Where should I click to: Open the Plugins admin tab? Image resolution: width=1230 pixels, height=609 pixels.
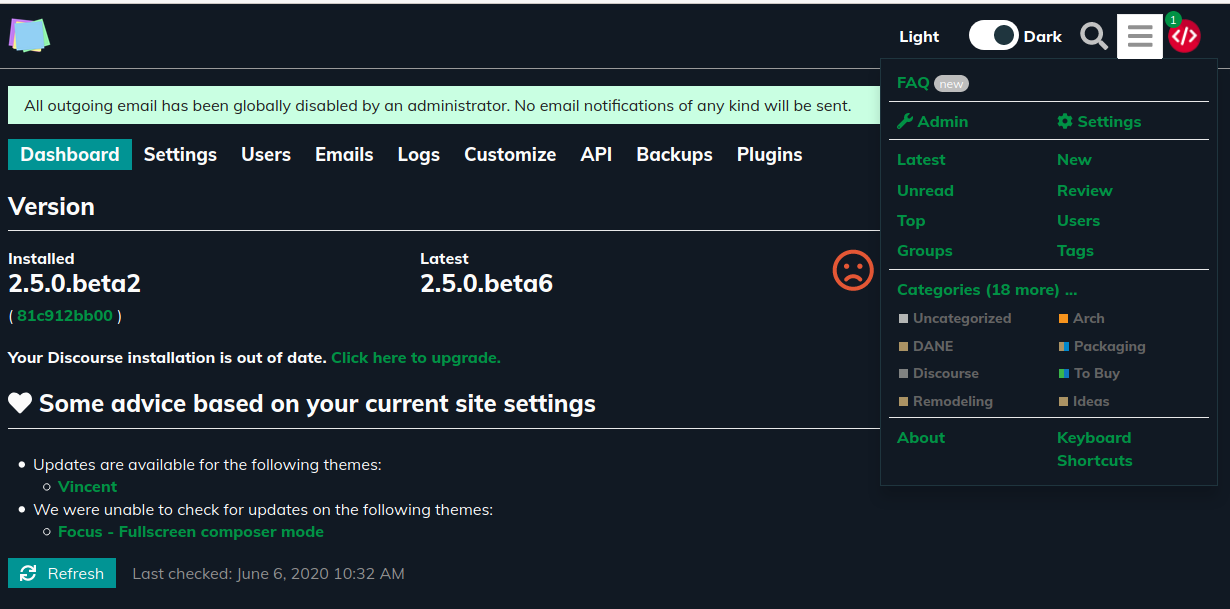point(769,155)
